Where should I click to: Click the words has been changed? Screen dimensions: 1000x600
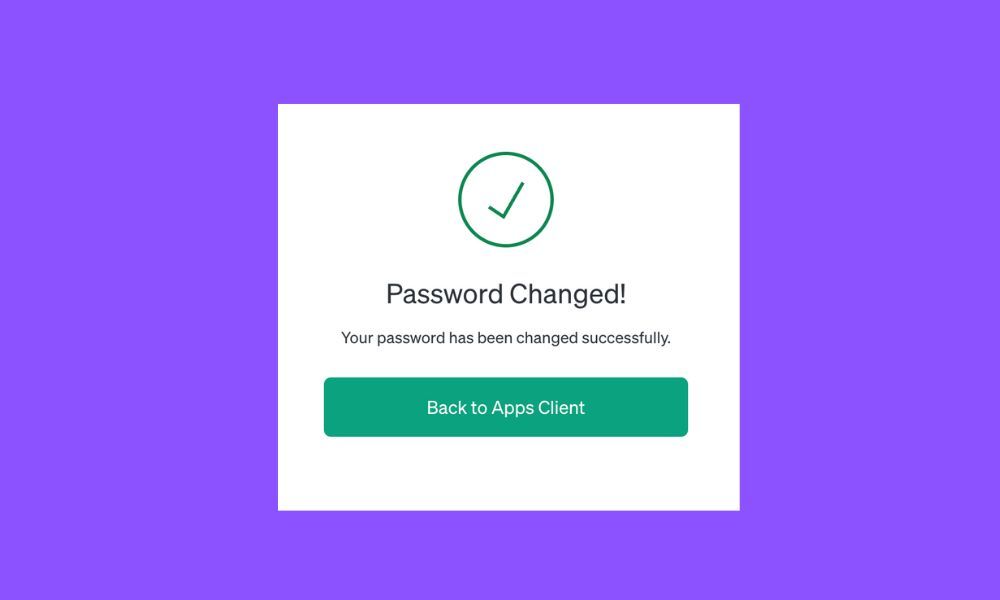coord(513,337)
